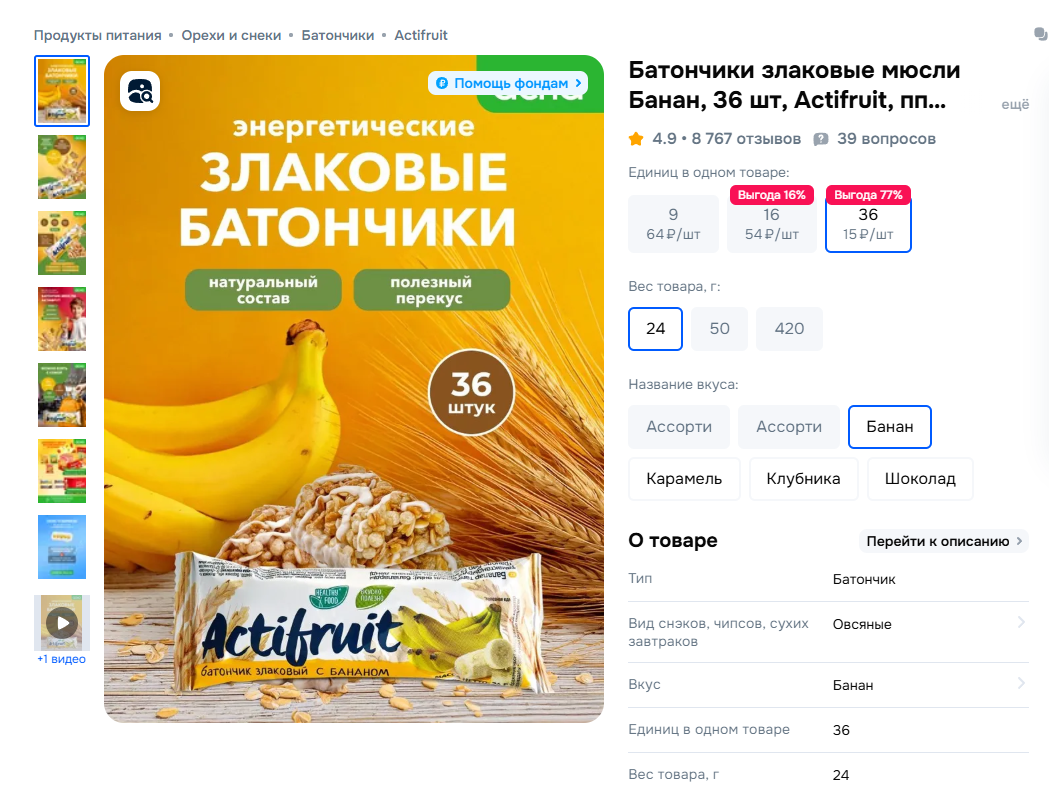Select the Карамель flavor
This screenshot has width=1049, height=805.
pos(684,478)
